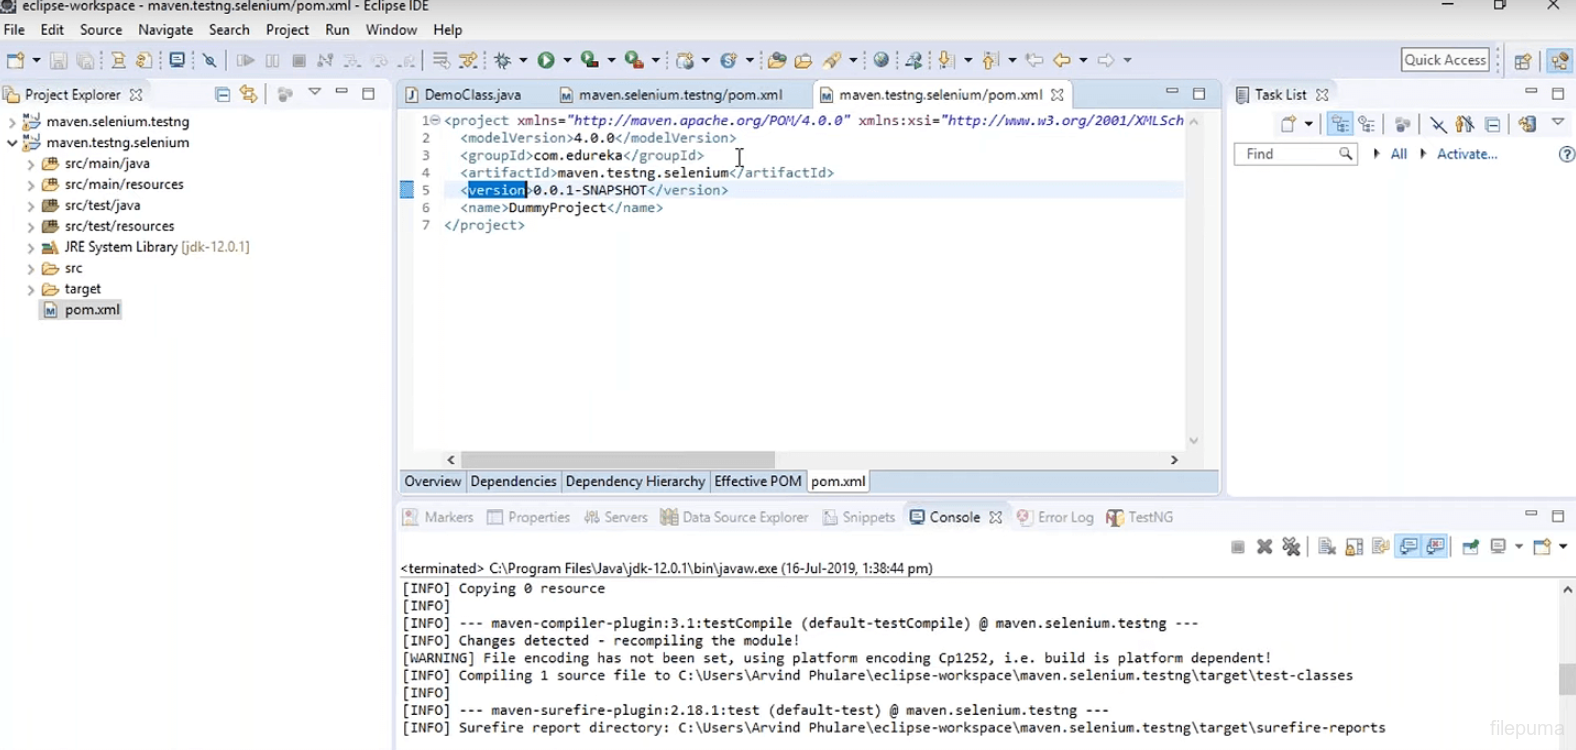Expand the src/main/java folder
Image resolution: width=1576 pixels, height=750 pixels.
click(x=31, y=164)
